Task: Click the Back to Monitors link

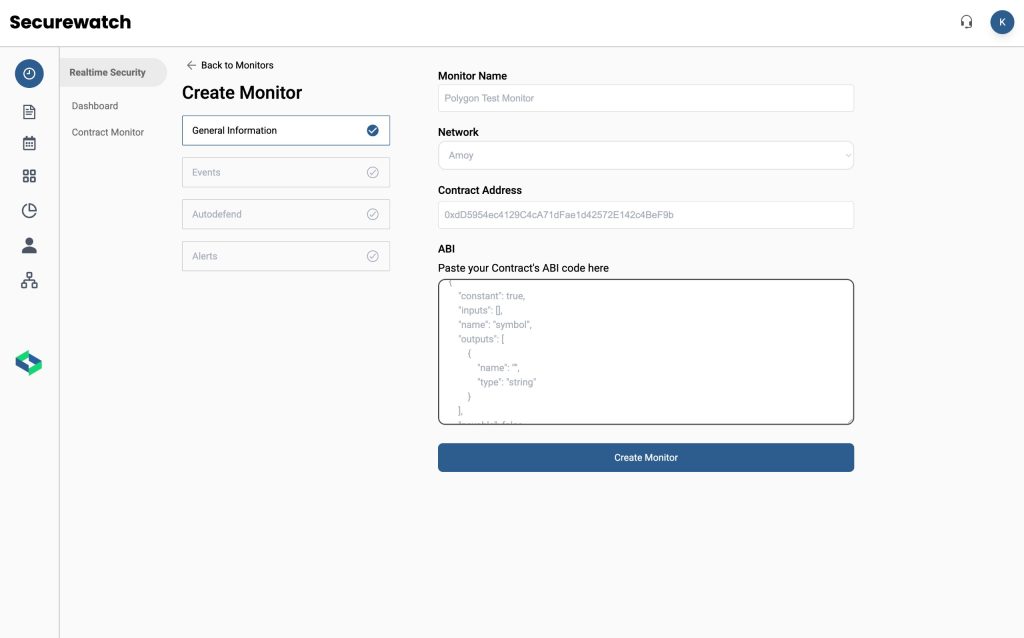Action: tap(230, 65)
